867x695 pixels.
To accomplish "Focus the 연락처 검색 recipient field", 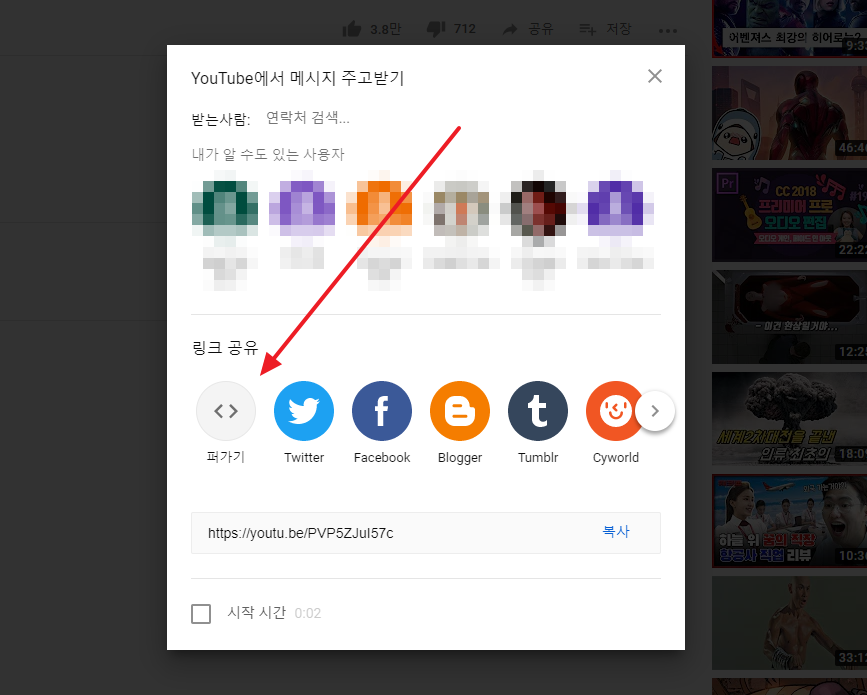I will (307, 118).
